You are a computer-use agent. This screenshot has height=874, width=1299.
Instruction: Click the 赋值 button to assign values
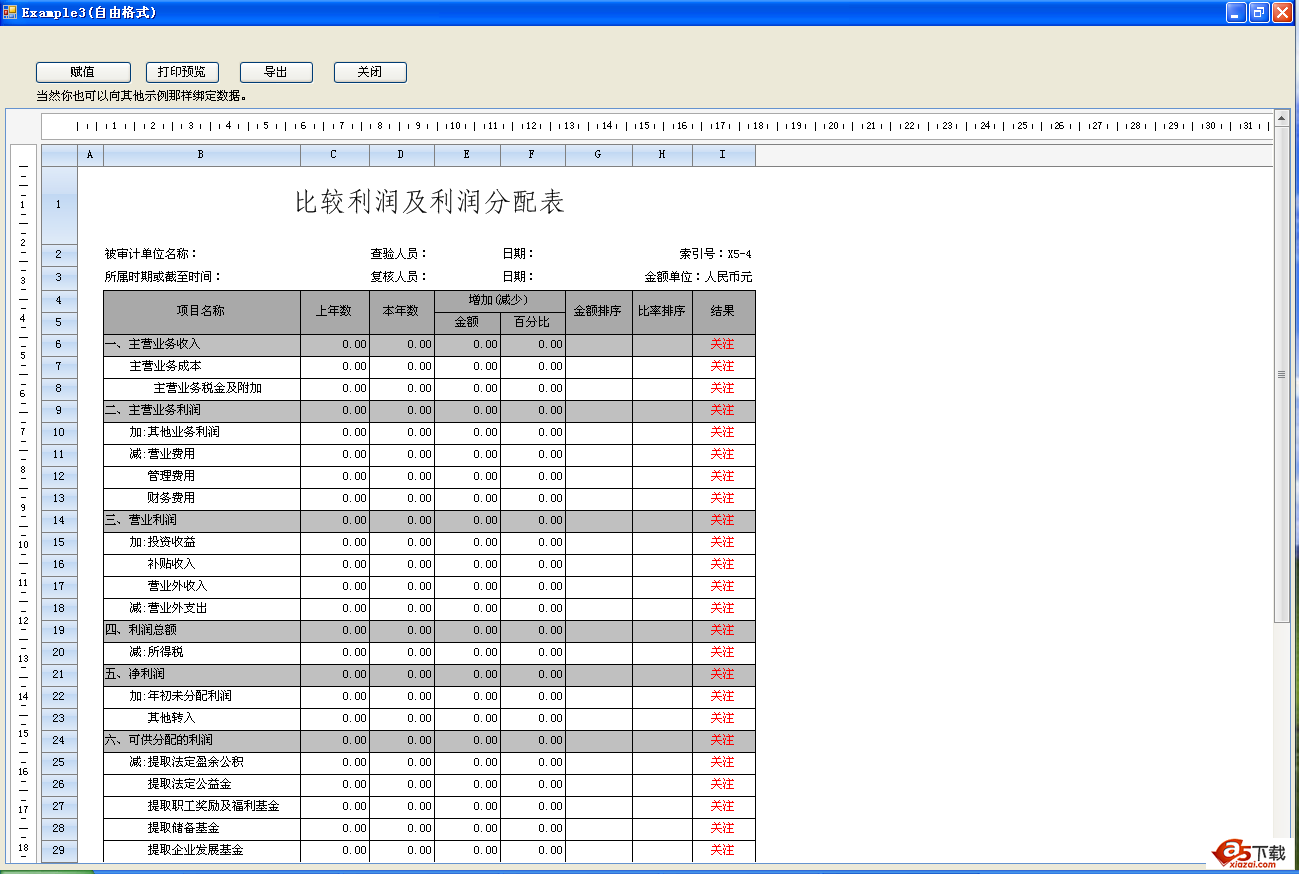(83, 71)
